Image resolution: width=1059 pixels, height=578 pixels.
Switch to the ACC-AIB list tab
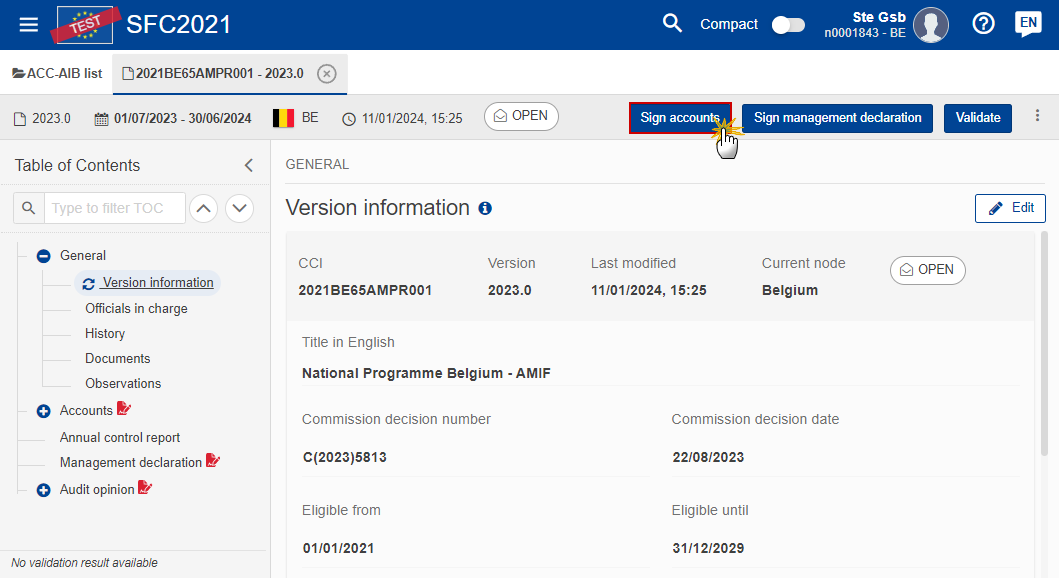coord(58,74)
